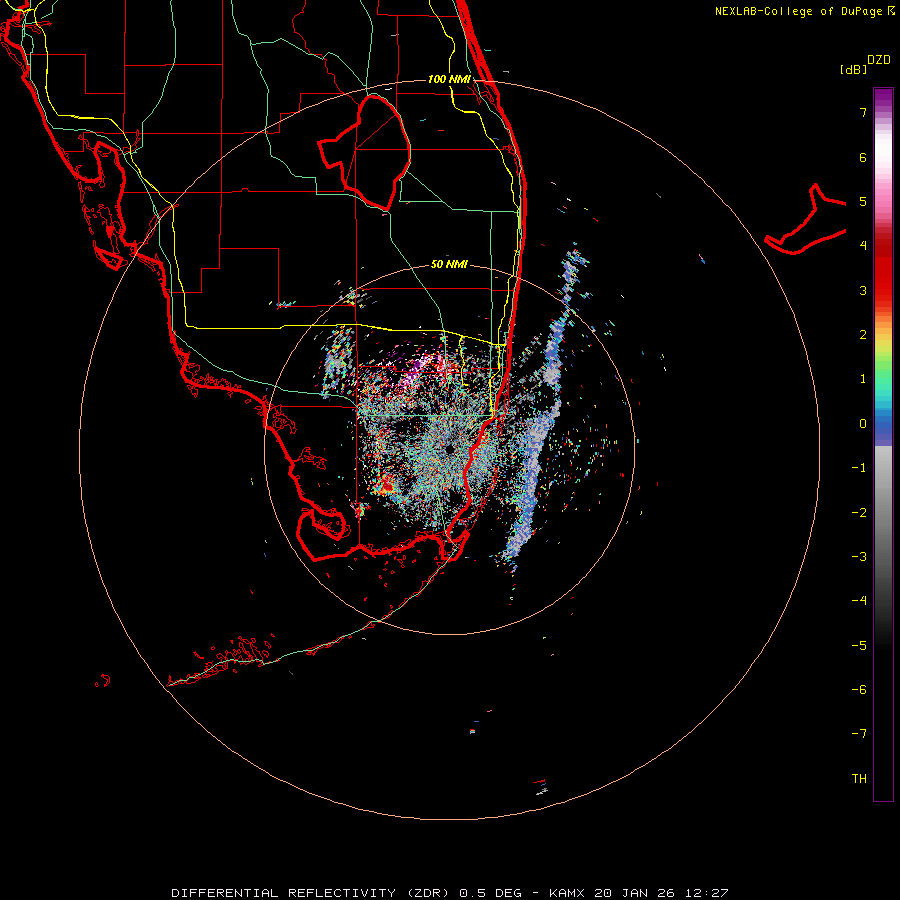Click the Lake Okeechobee outline on map
Screen dimensions: 900x900
tap(365, 153)
